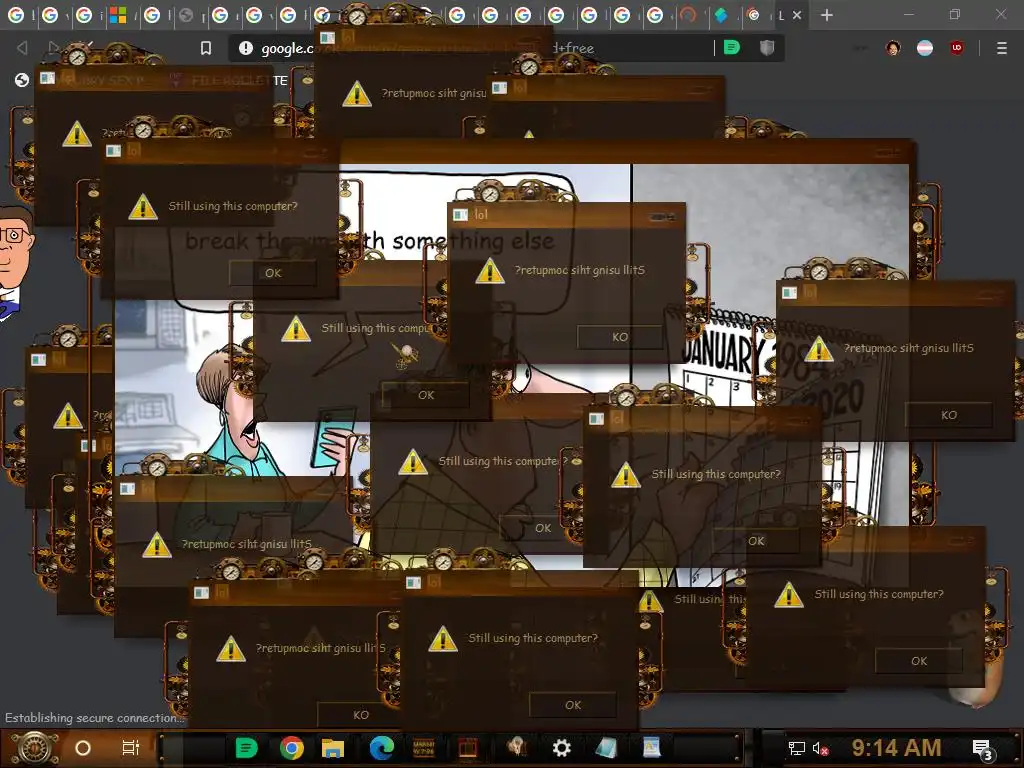View the site security info icon

246,48
